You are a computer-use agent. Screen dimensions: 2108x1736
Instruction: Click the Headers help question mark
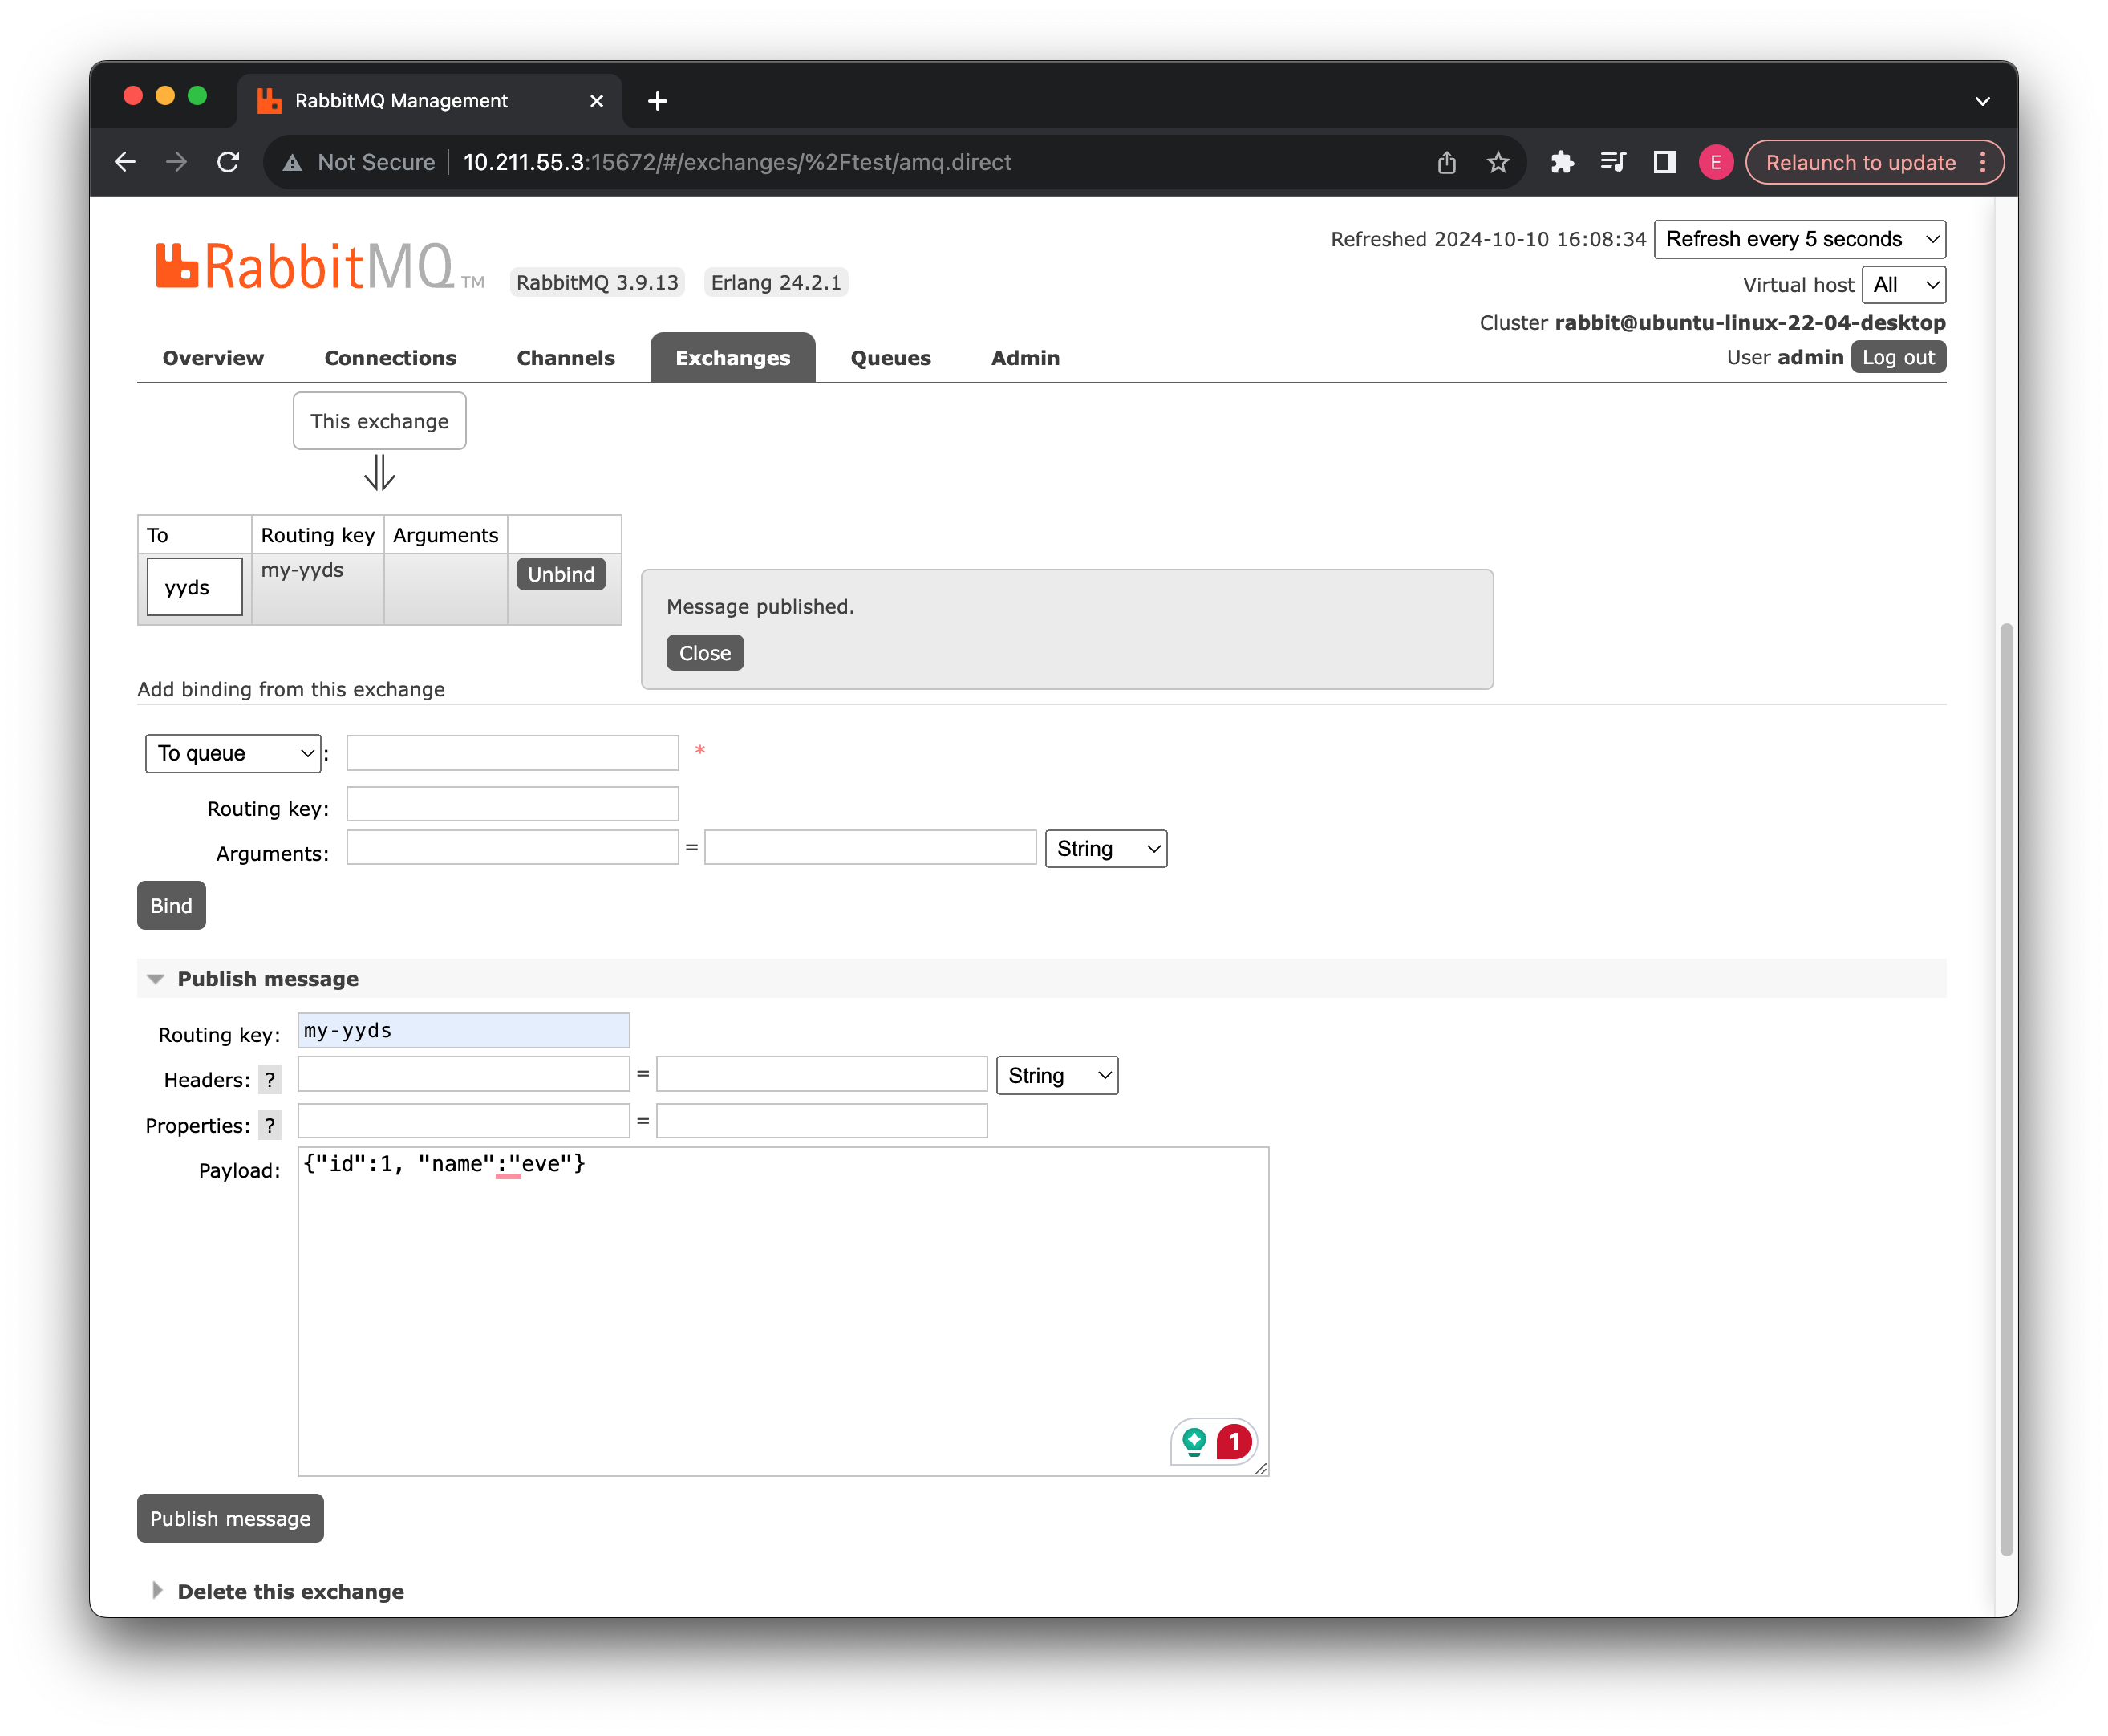(269, 1080)
